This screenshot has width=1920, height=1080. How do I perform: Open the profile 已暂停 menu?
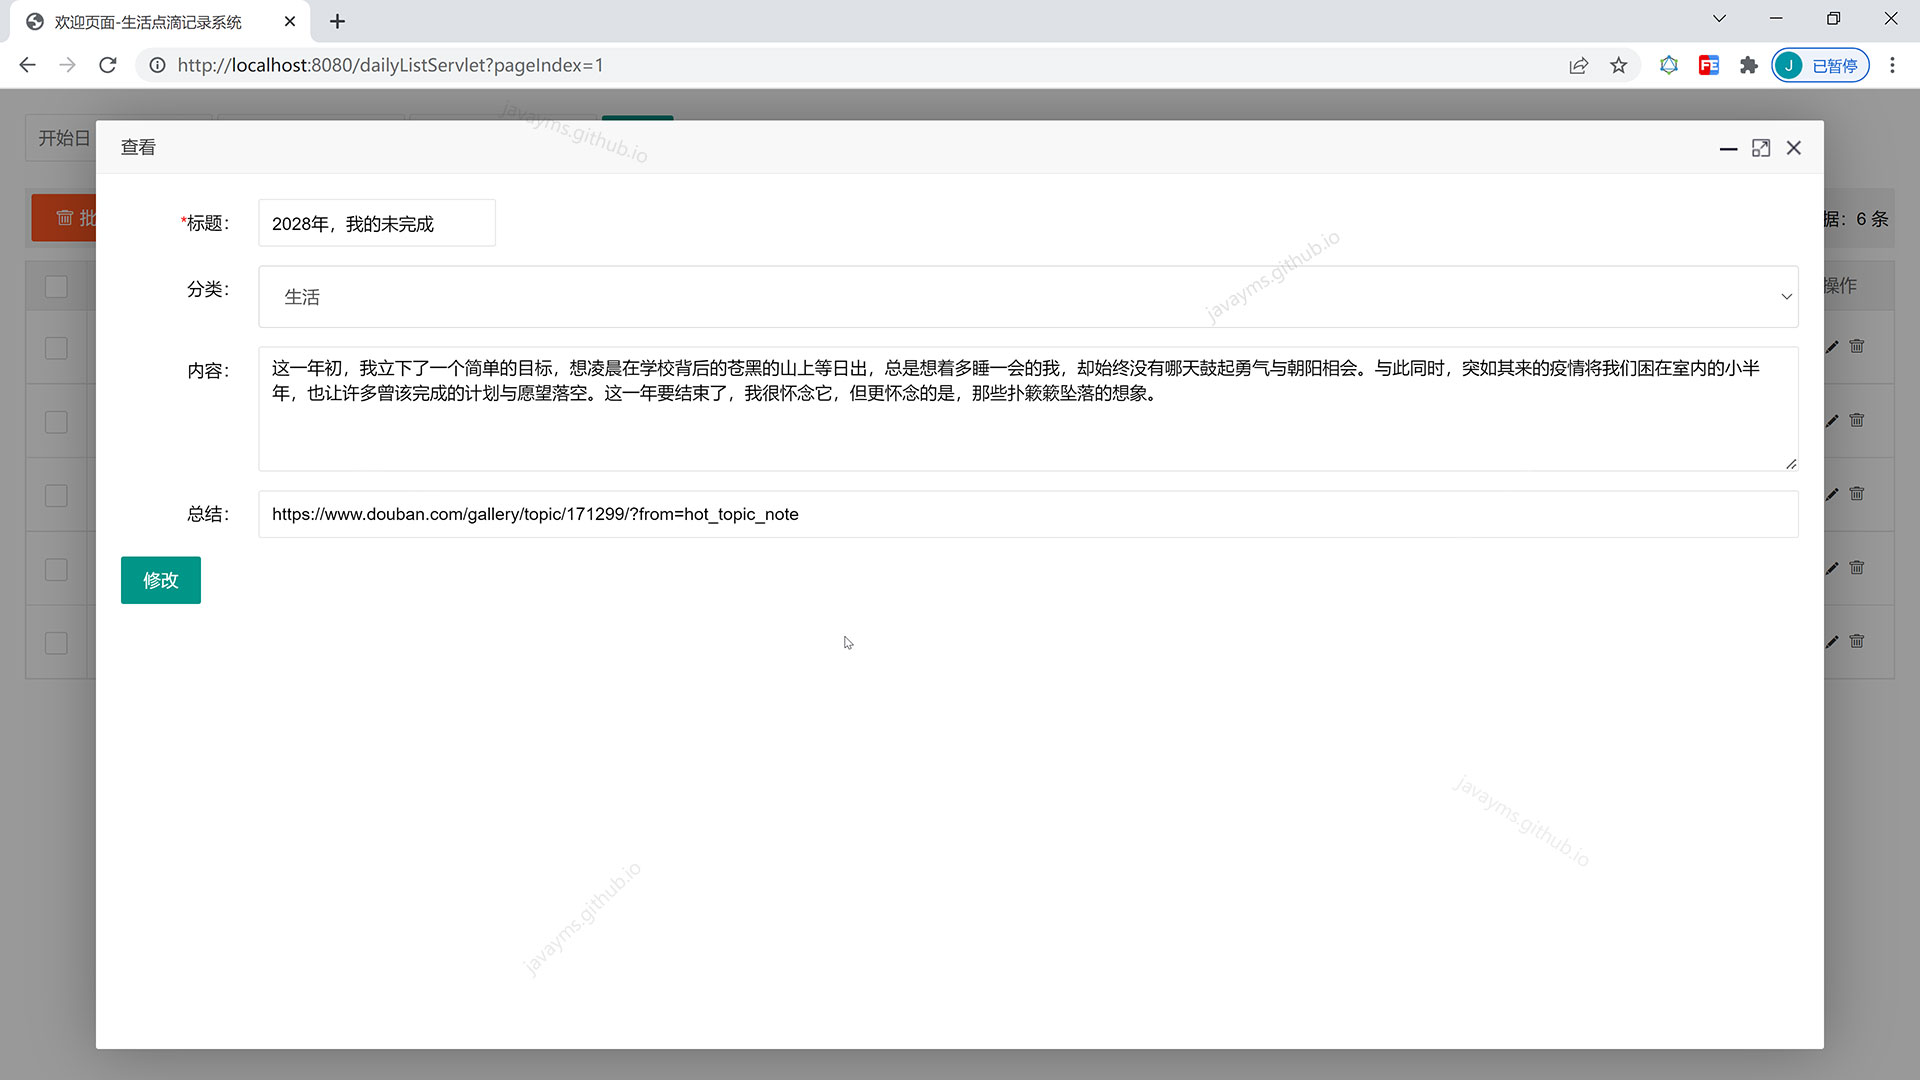(1820, 66)
